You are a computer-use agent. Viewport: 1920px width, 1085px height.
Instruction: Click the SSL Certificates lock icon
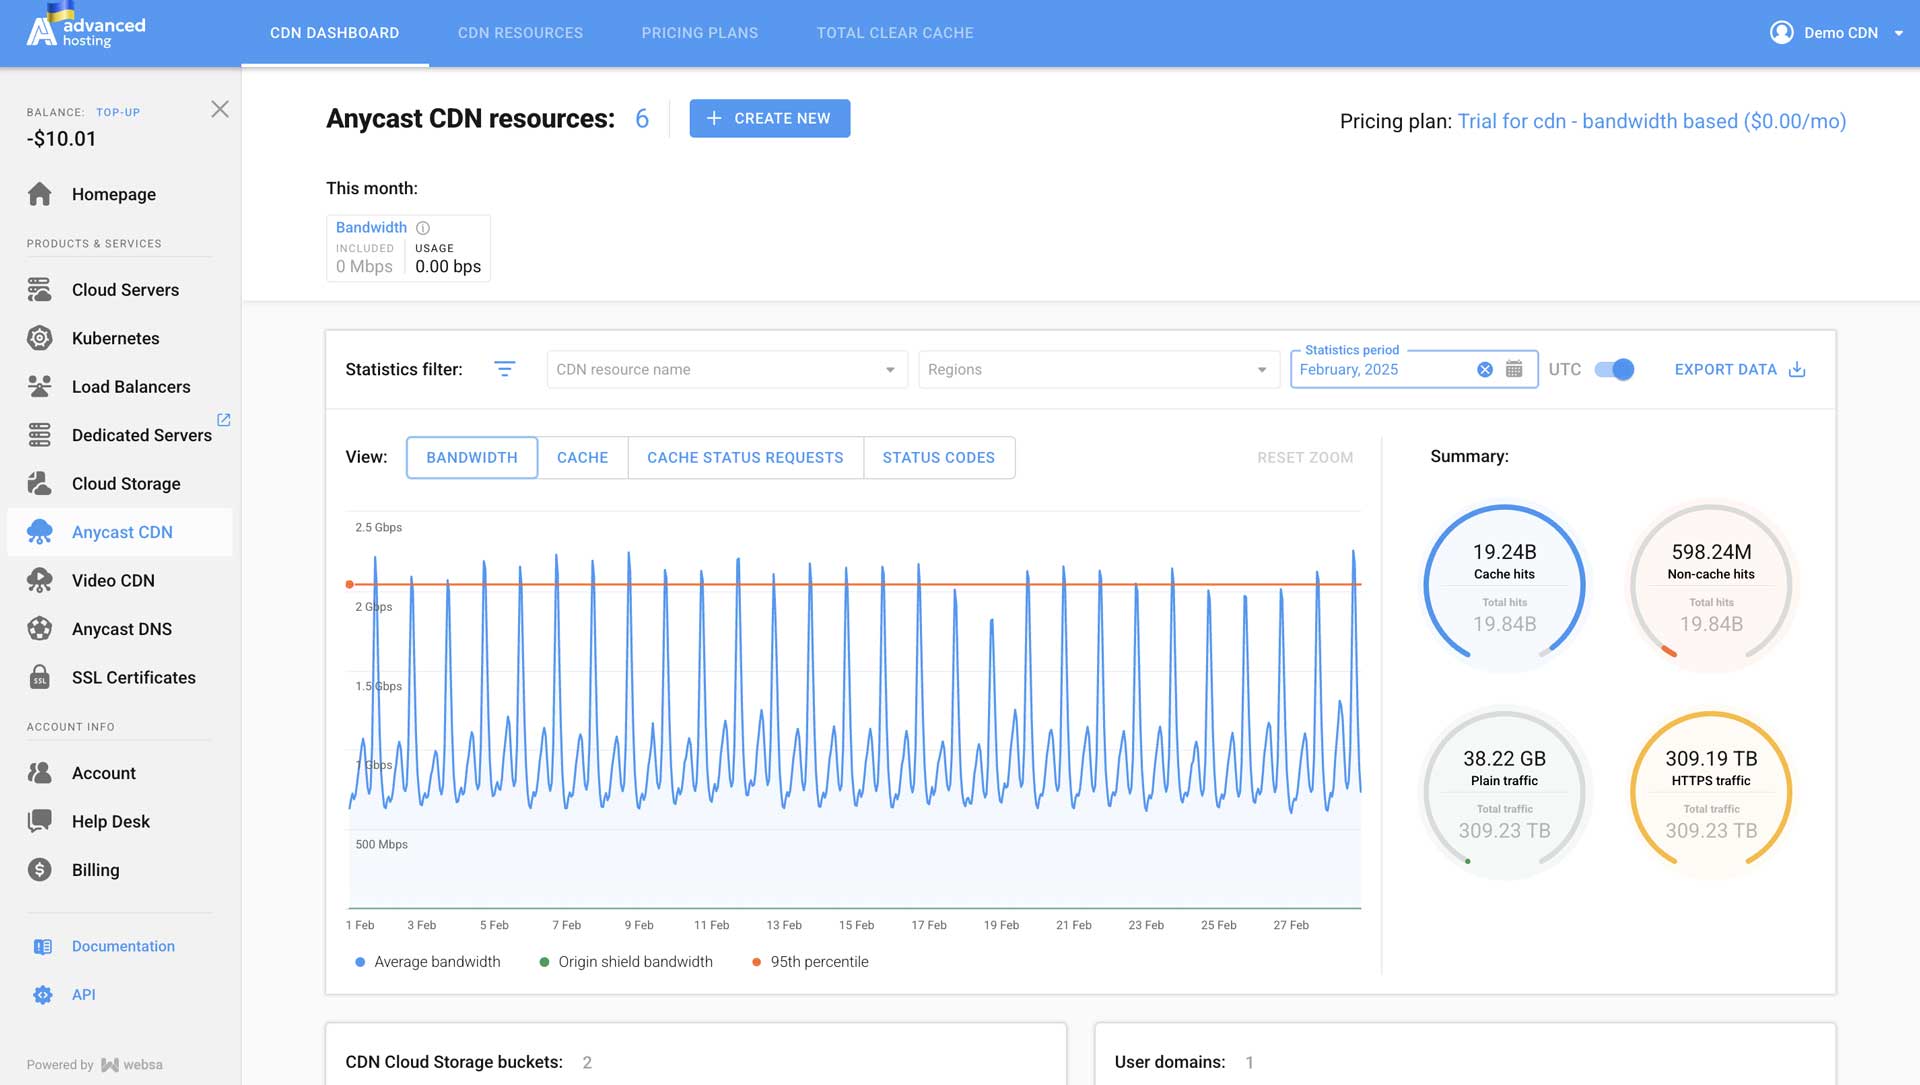(40, 678)
